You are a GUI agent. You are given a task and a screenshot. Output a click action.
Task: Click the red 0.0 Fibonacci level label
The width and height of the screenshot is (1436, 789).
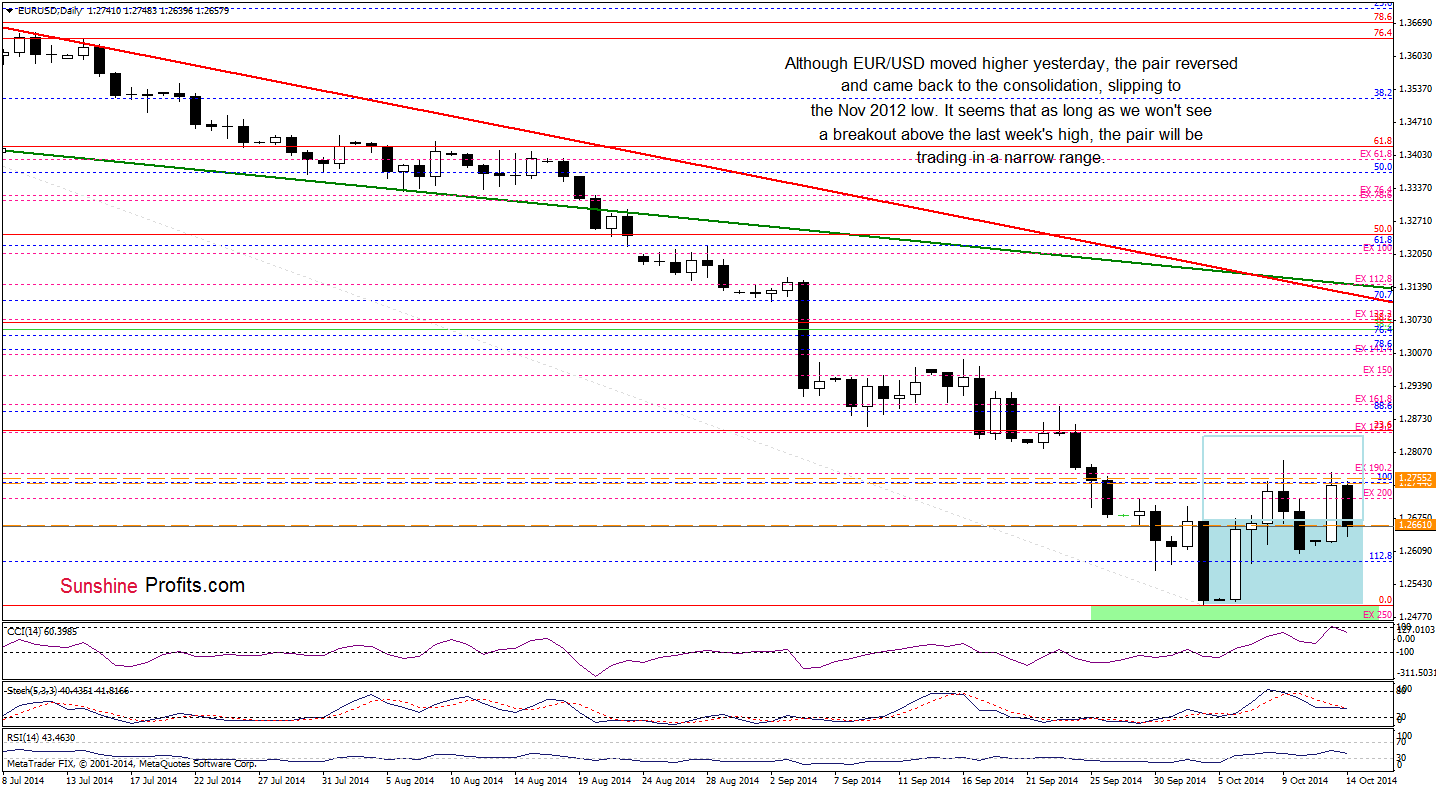pos(1385,599)
